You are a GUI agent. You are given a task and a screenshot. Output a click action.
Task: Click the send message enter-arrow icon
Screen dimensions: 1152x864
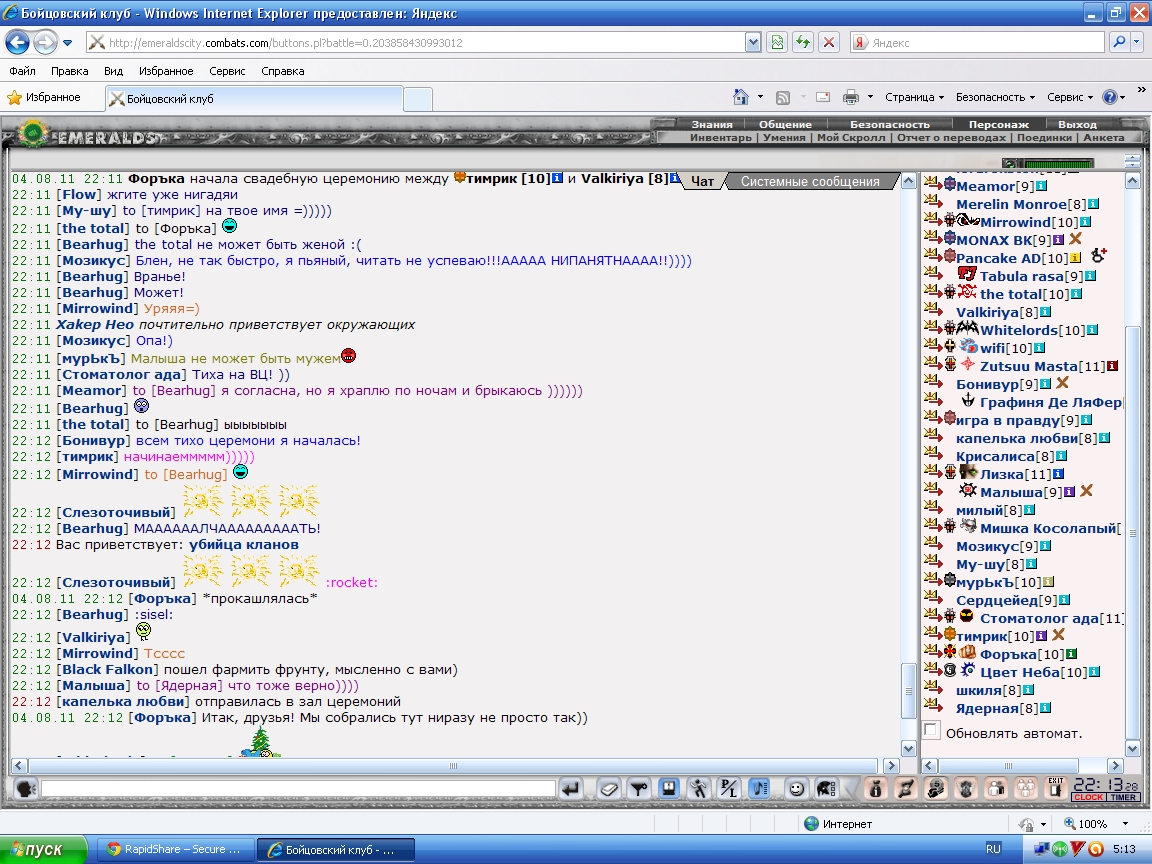pos(571,789)
